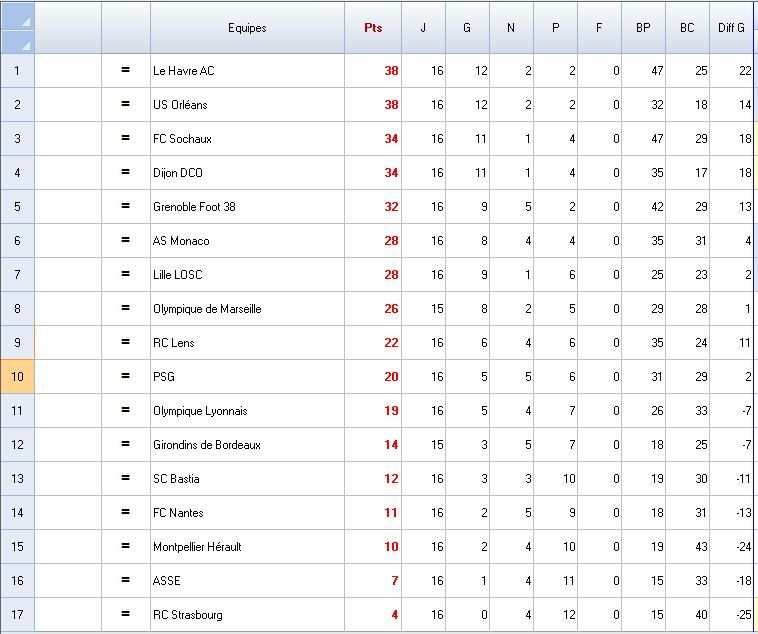Click the equals trend icon next to AS Monaco
The image size is (758, 634).
point(126,241)
